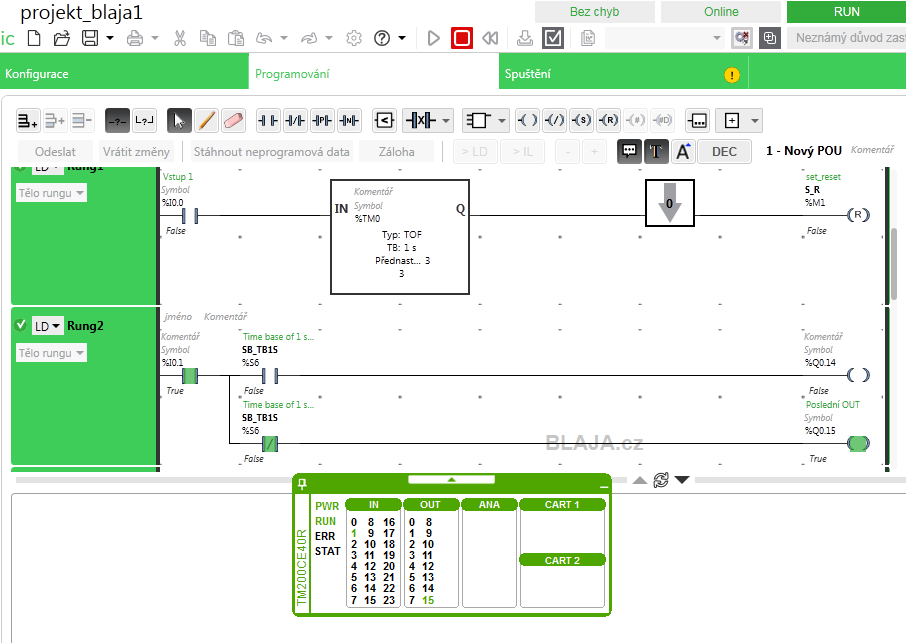Toggle rung comments display
The width and height of the screenshot is (906, 643).
[629, 151]
